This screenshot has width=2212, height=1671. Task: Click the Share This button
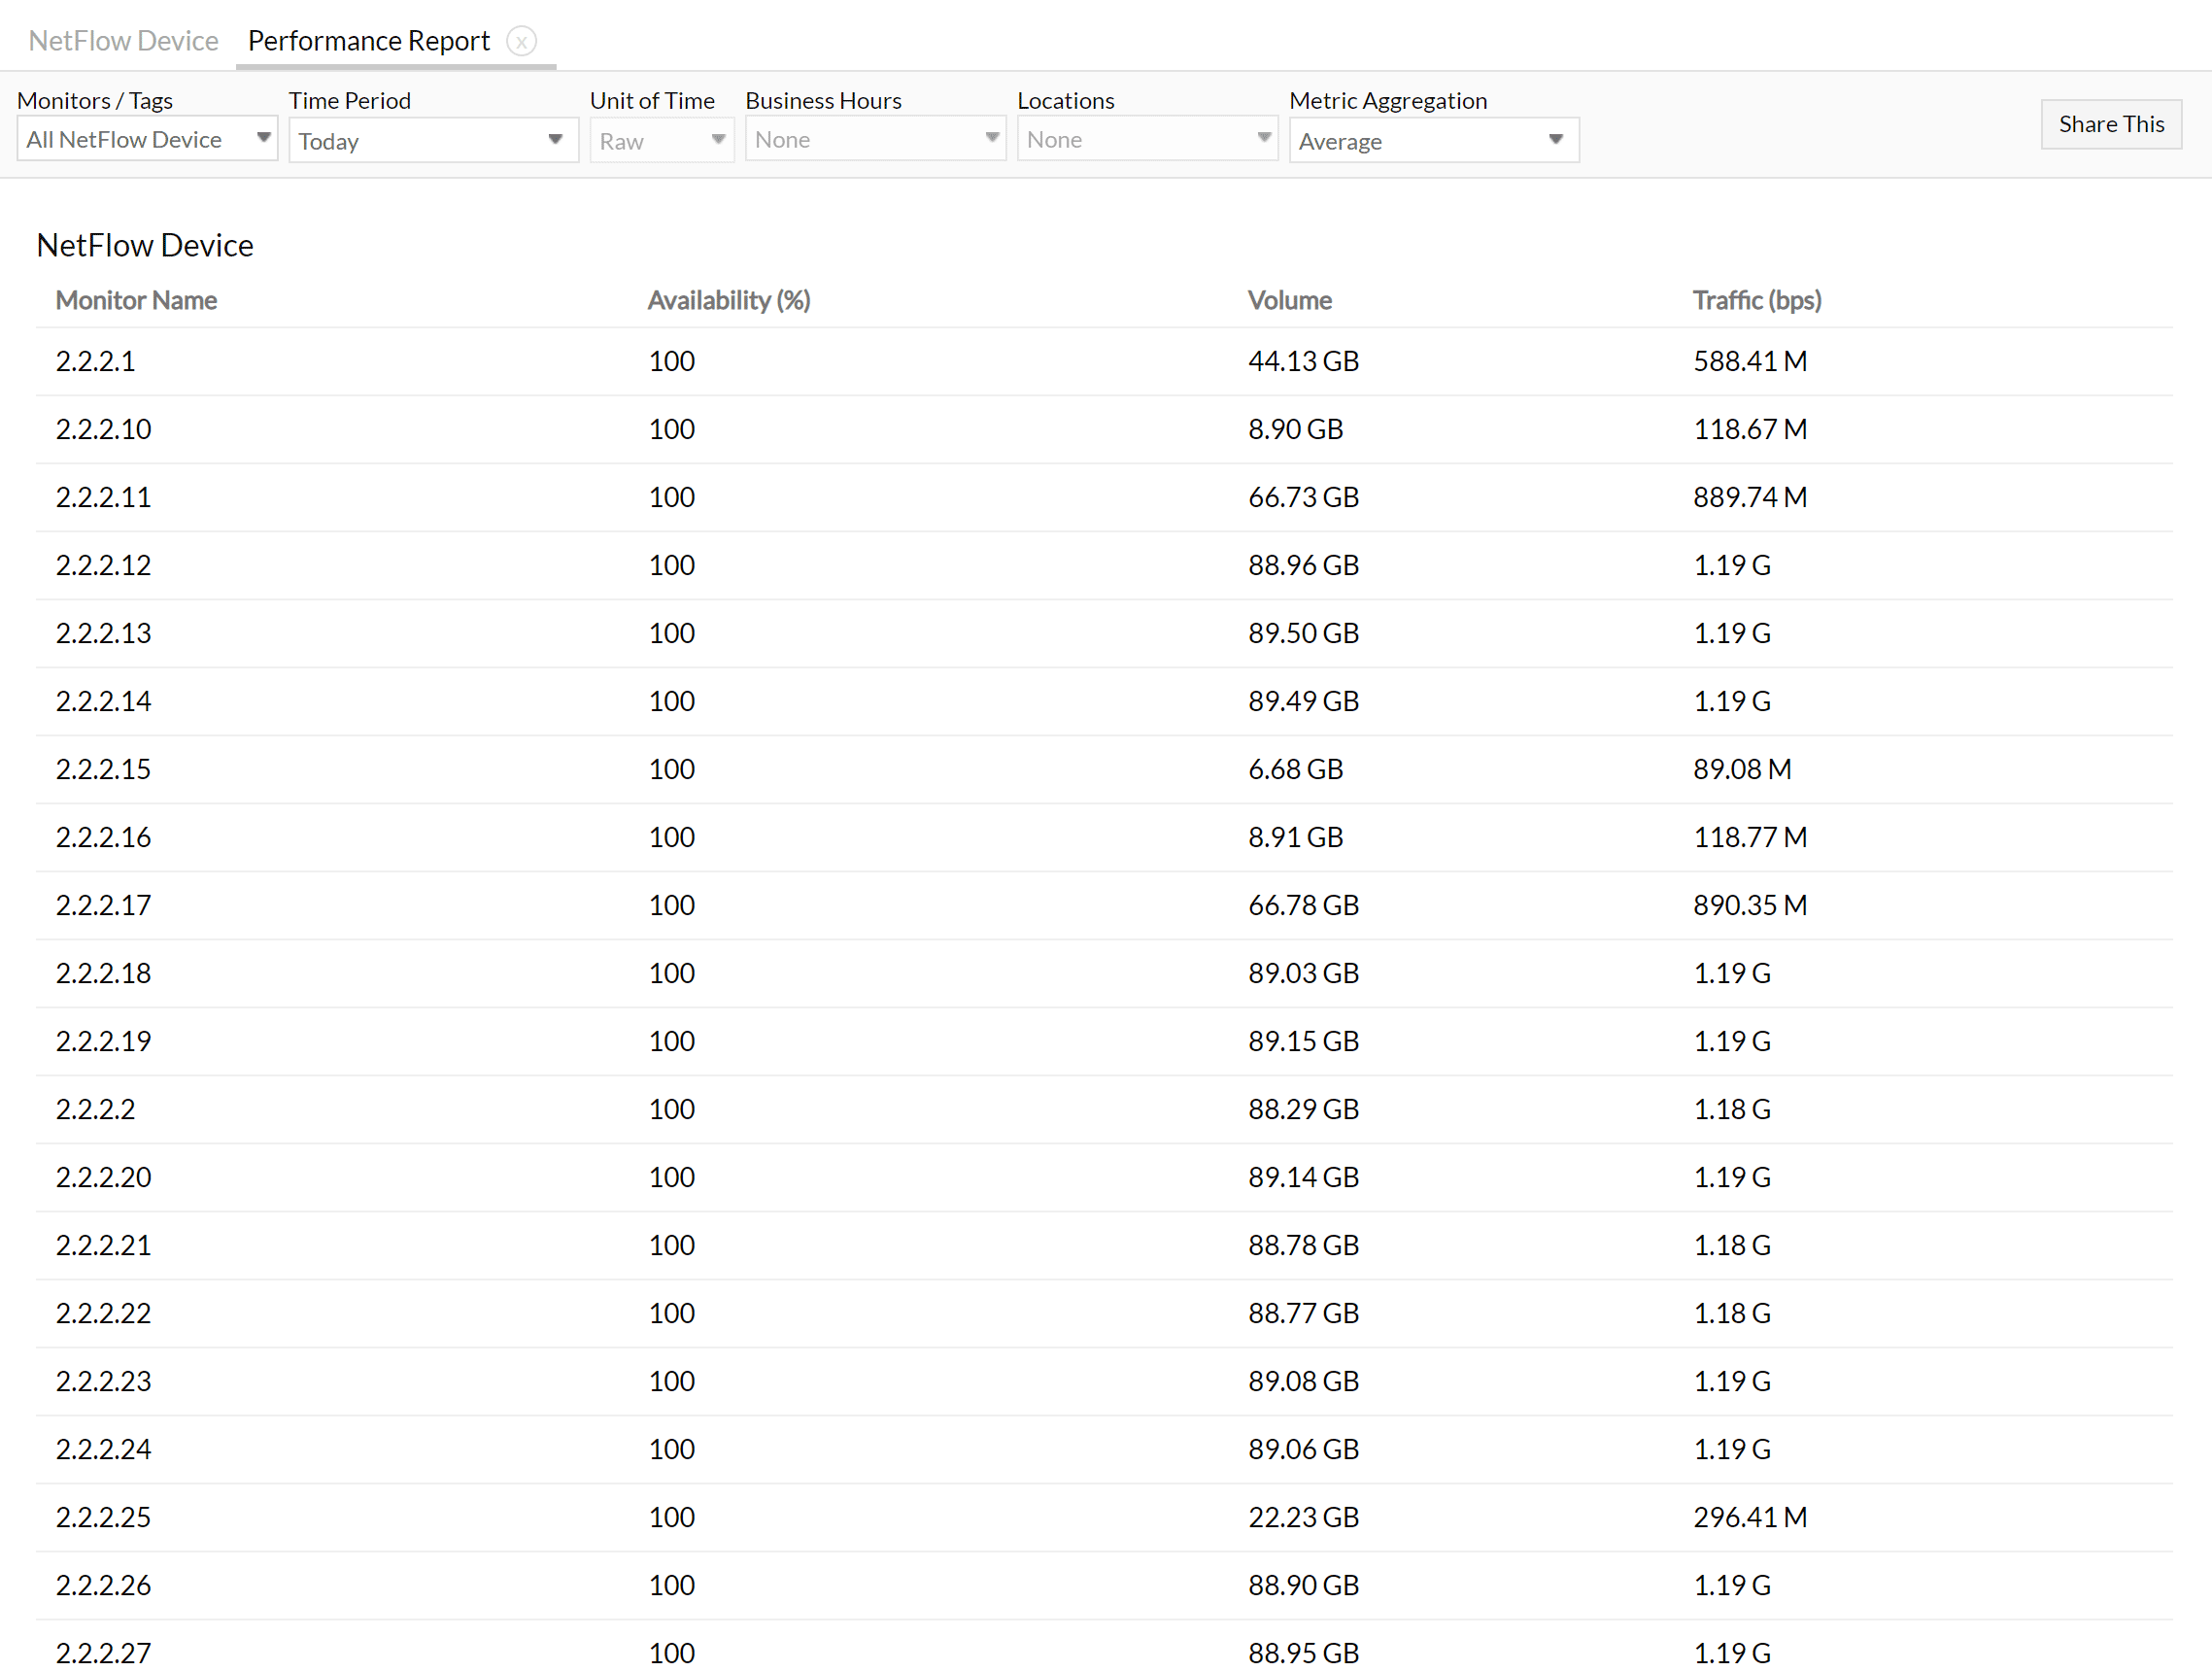tap(2110, 124)
